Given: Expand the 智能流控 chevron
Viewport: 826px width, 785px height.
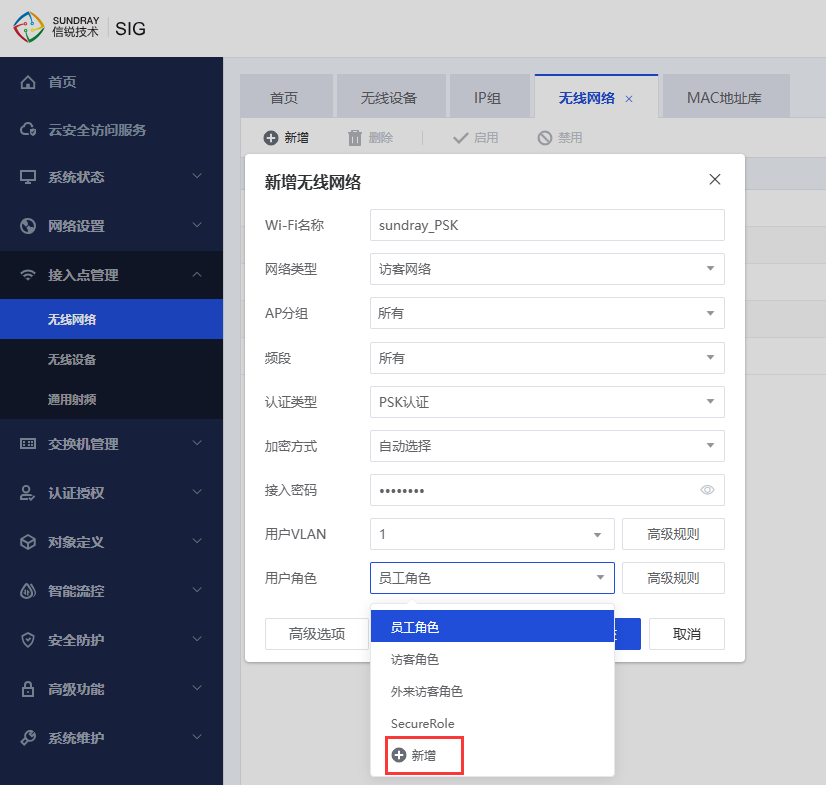Looking at the screenshot, I should click(197, 590).
